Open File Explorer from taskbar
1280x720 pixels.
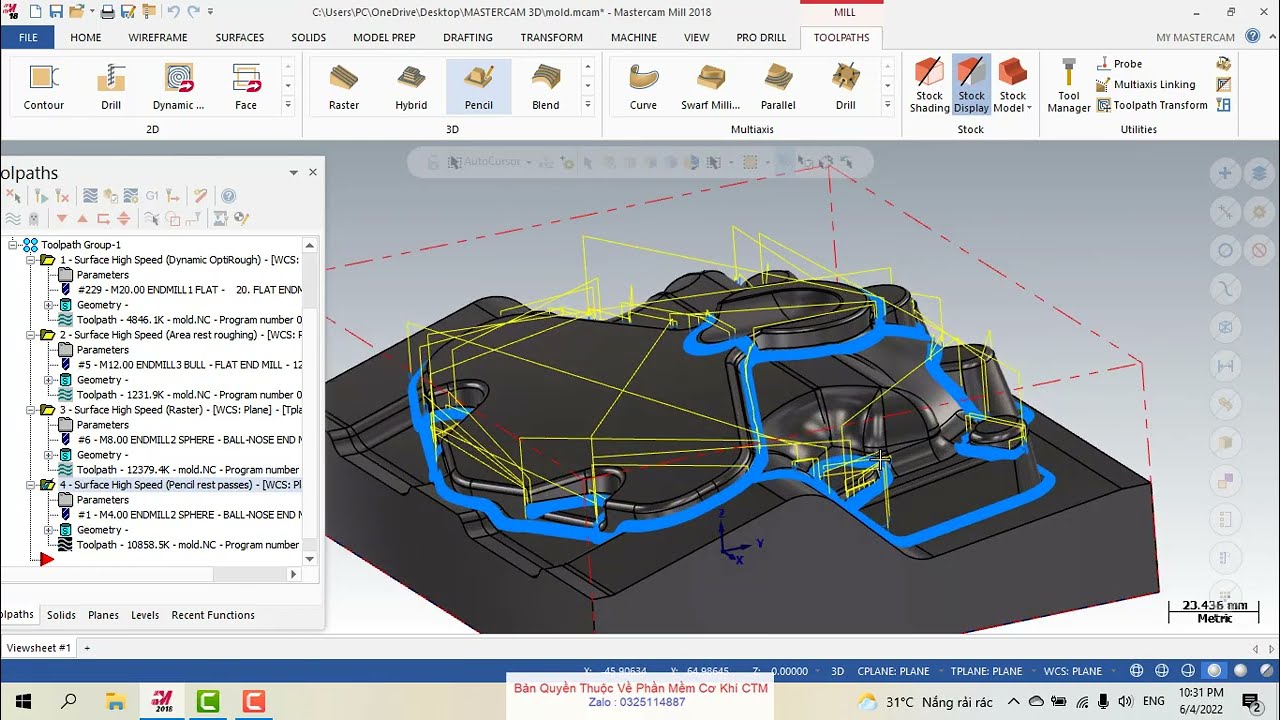(116, 701)
